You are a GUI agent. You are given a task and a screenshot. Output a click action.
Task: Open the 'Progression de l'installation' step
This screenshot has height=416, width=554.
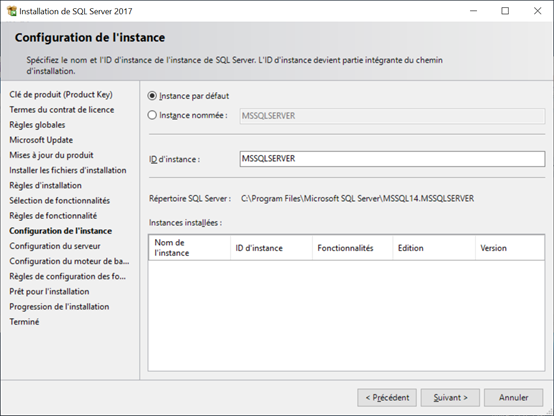[x=59, y=307]
